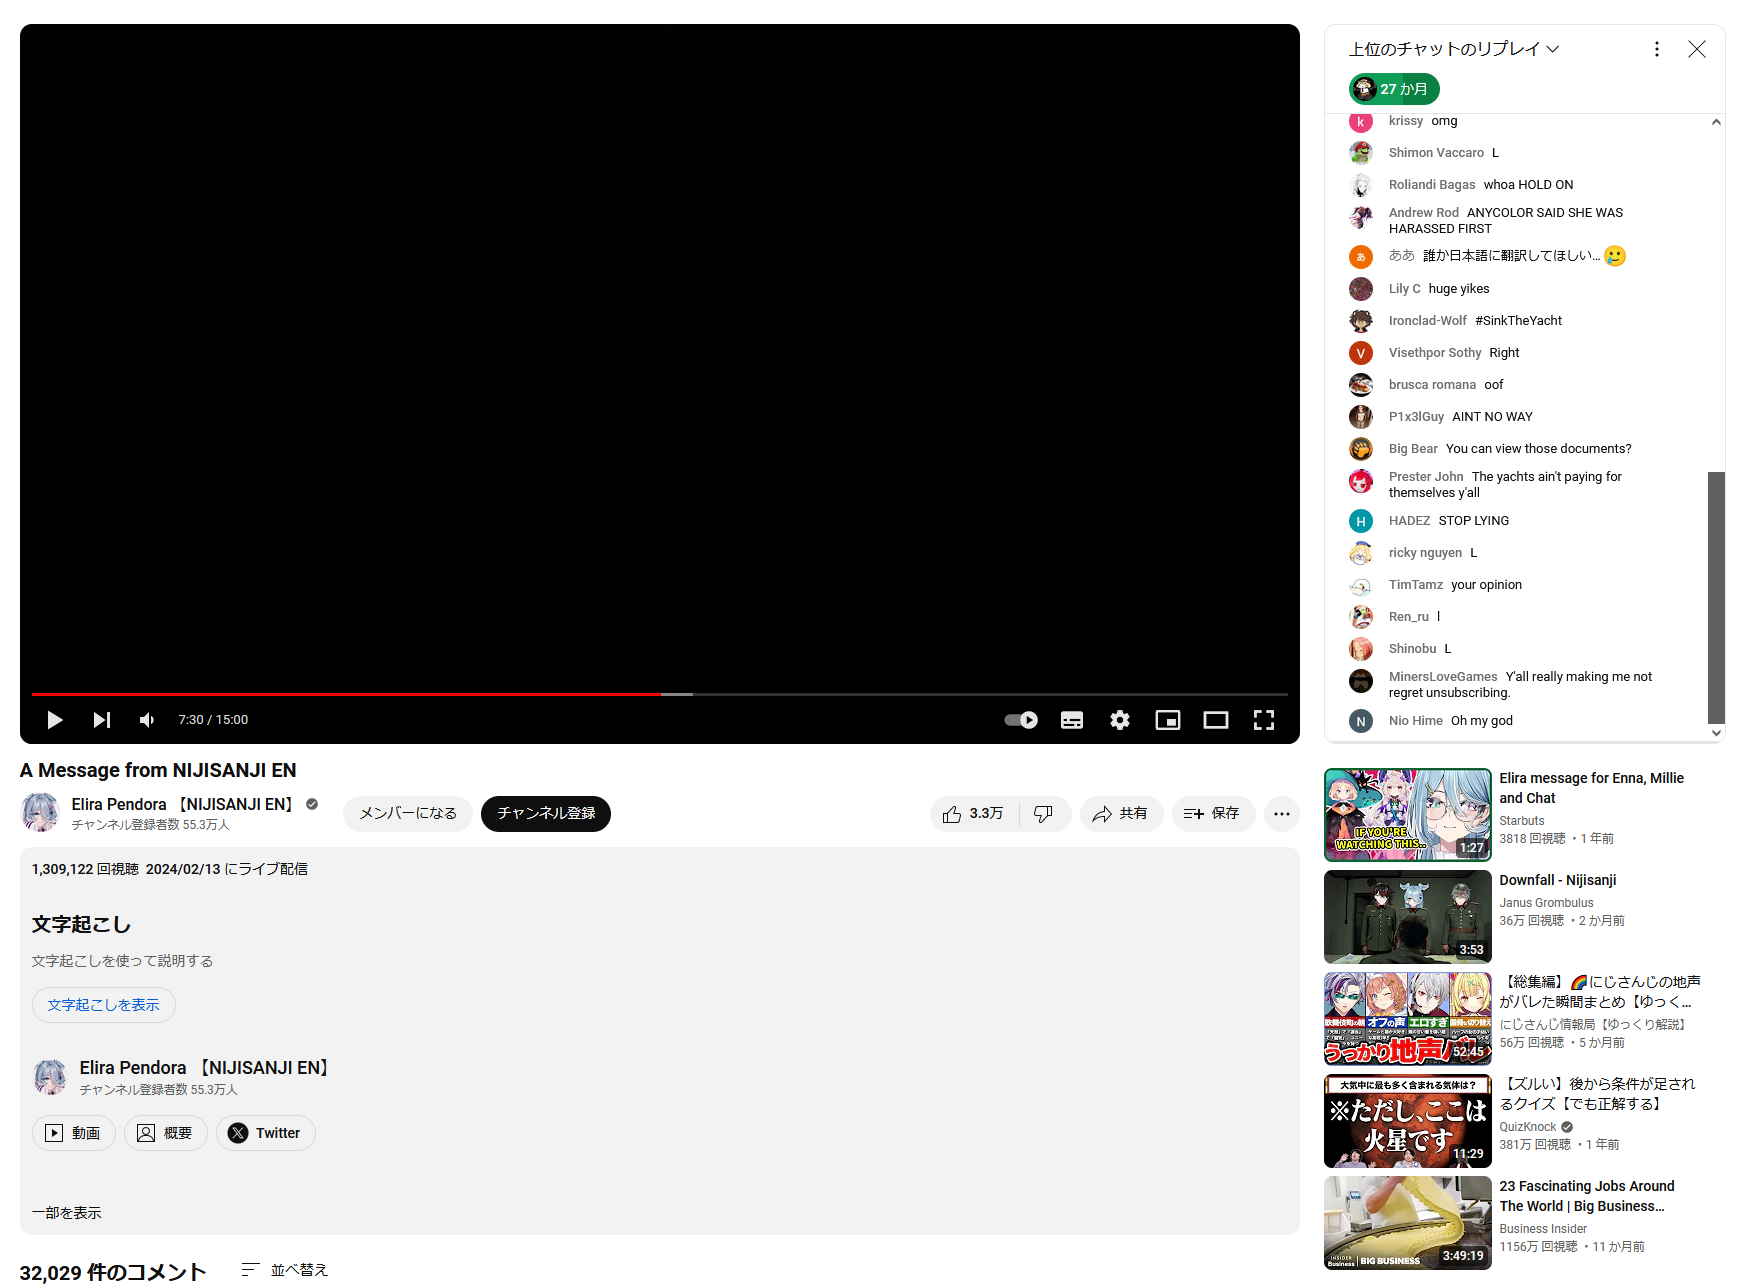Expand description via 一部を表示
Viewport: 1745px width, 1285px height.
66,1213
